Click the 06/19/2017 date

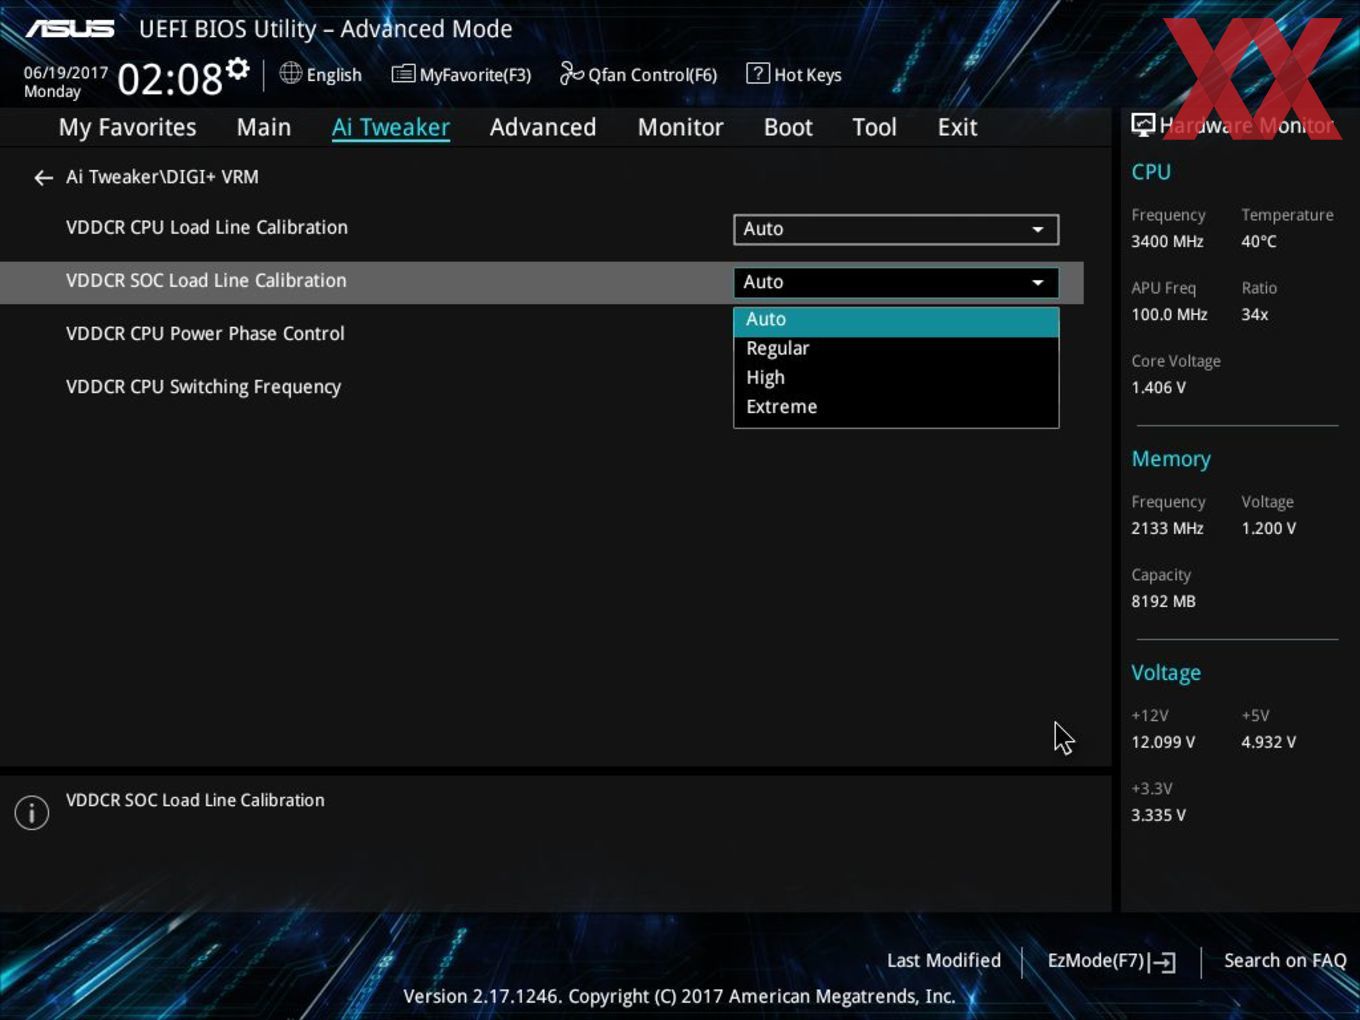tap(66, 73)
